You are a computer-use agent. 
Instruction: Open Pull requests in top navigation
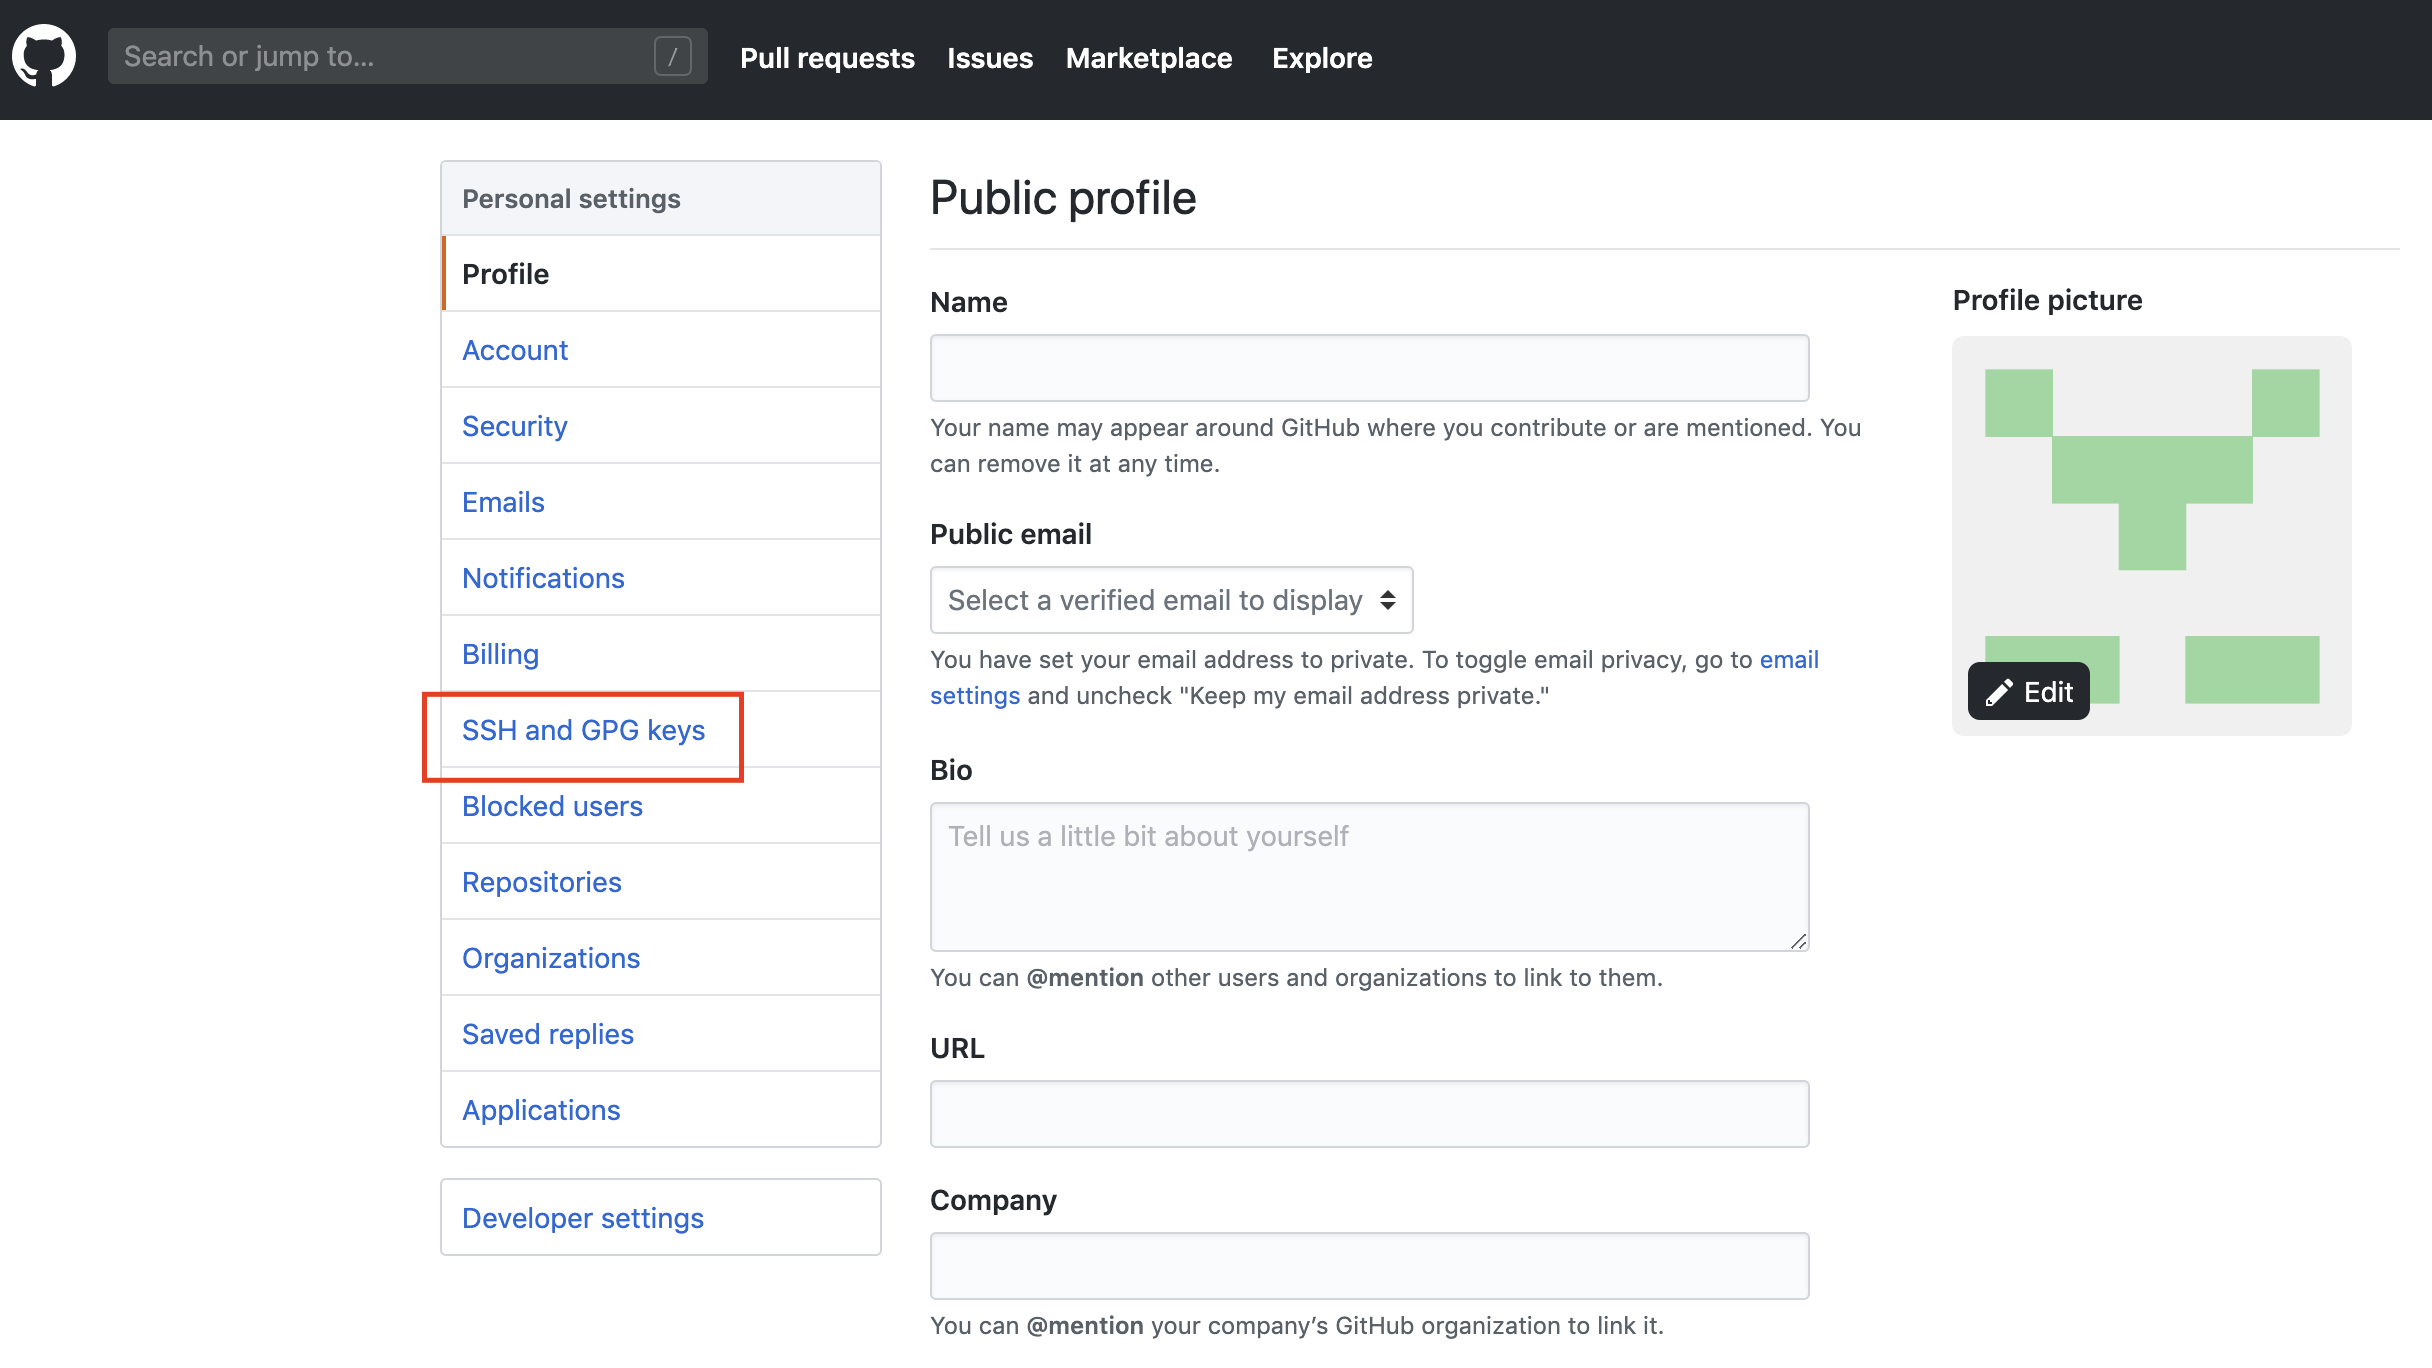(x=826, y=58)
